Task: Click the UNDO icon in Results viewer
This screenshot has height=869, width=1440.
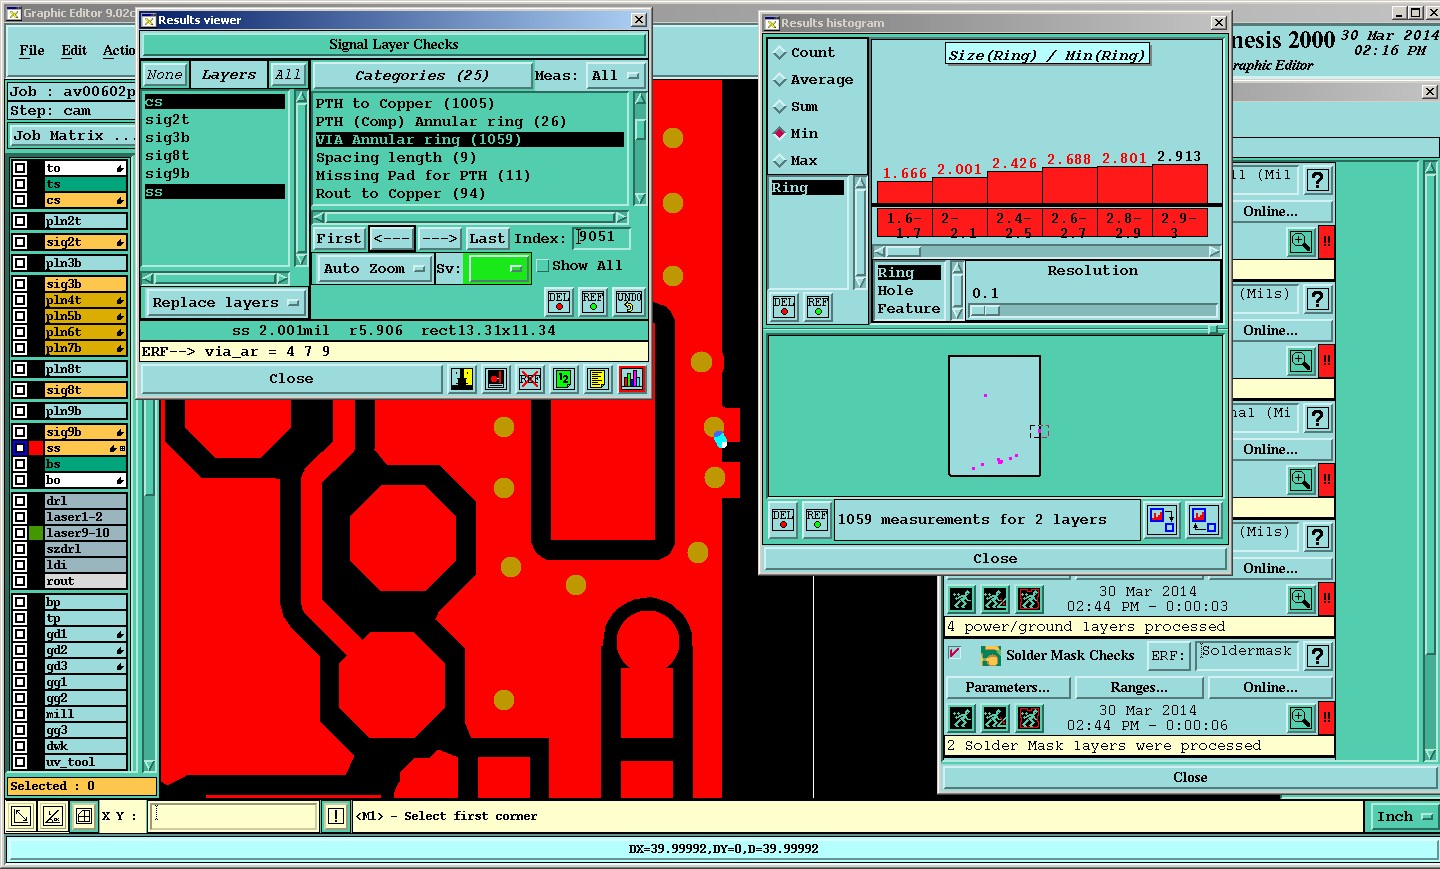Action: pos(629,301)
